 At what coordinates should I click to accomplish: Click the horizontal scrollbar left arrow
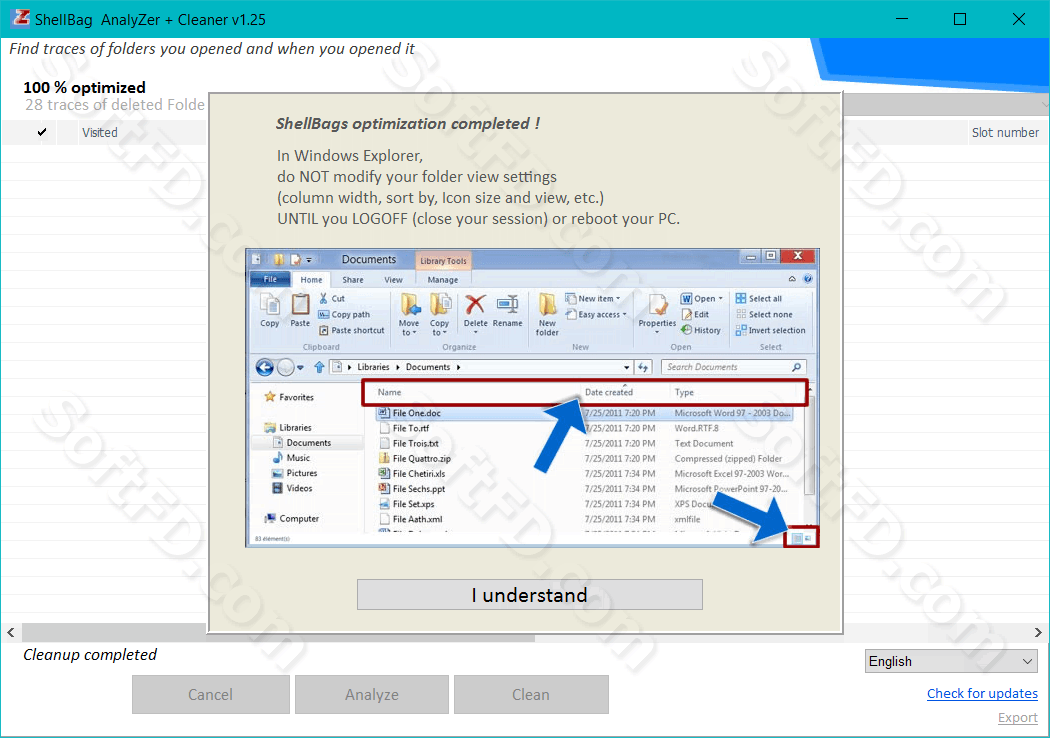(x=11, y=632)
